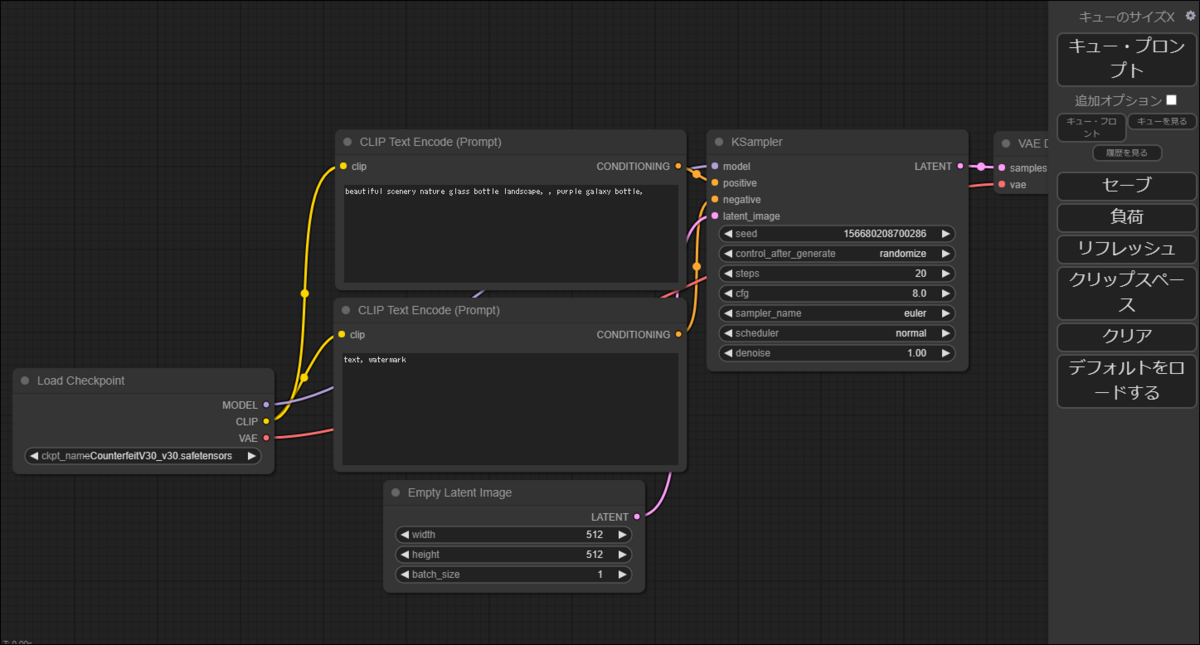
Task: Click the 負荷 load button
Action: click(x=1127, y=217)
